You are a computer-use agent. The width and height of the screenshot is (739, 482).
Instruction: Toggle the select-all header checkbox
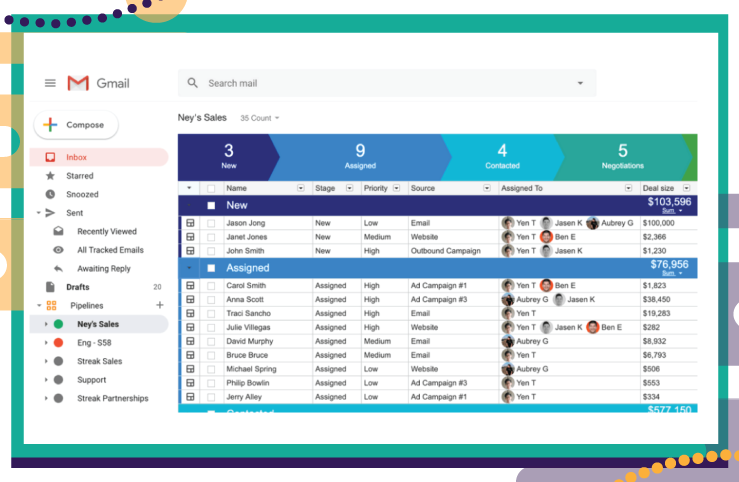click(x=211, y=188)
